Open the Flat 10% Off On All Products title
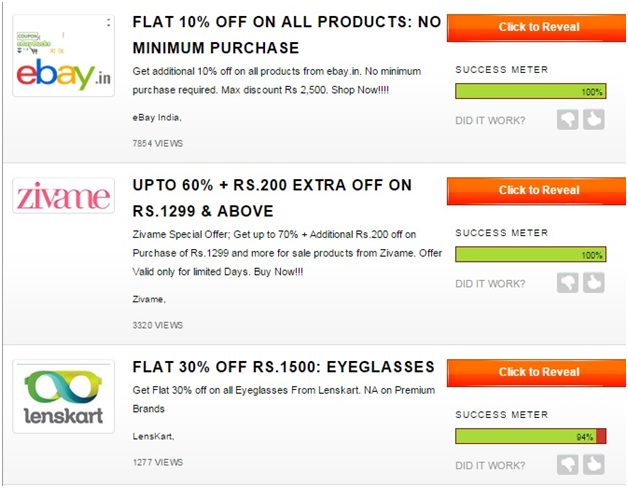Screen dimensions: 628x488 pos(287,35)
